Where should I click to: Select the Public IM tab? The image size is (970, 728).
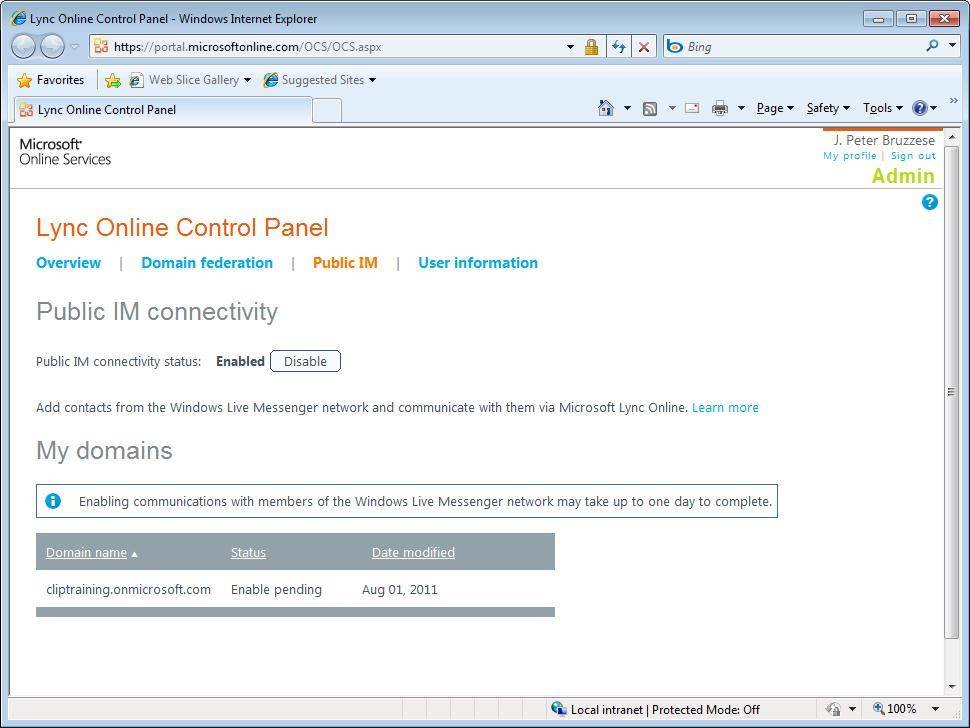coord(345,263)
